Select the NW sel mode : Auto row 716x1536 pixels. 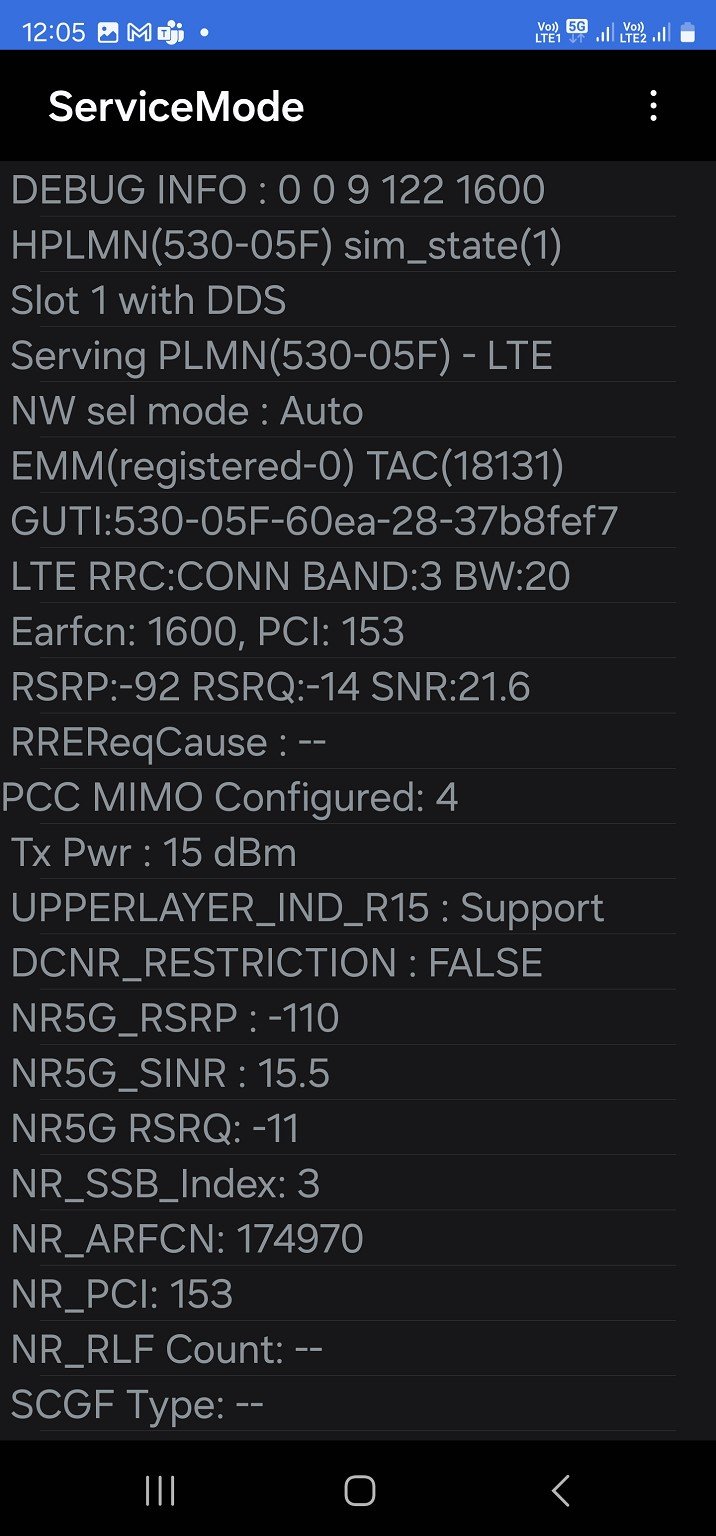(340, 411)
